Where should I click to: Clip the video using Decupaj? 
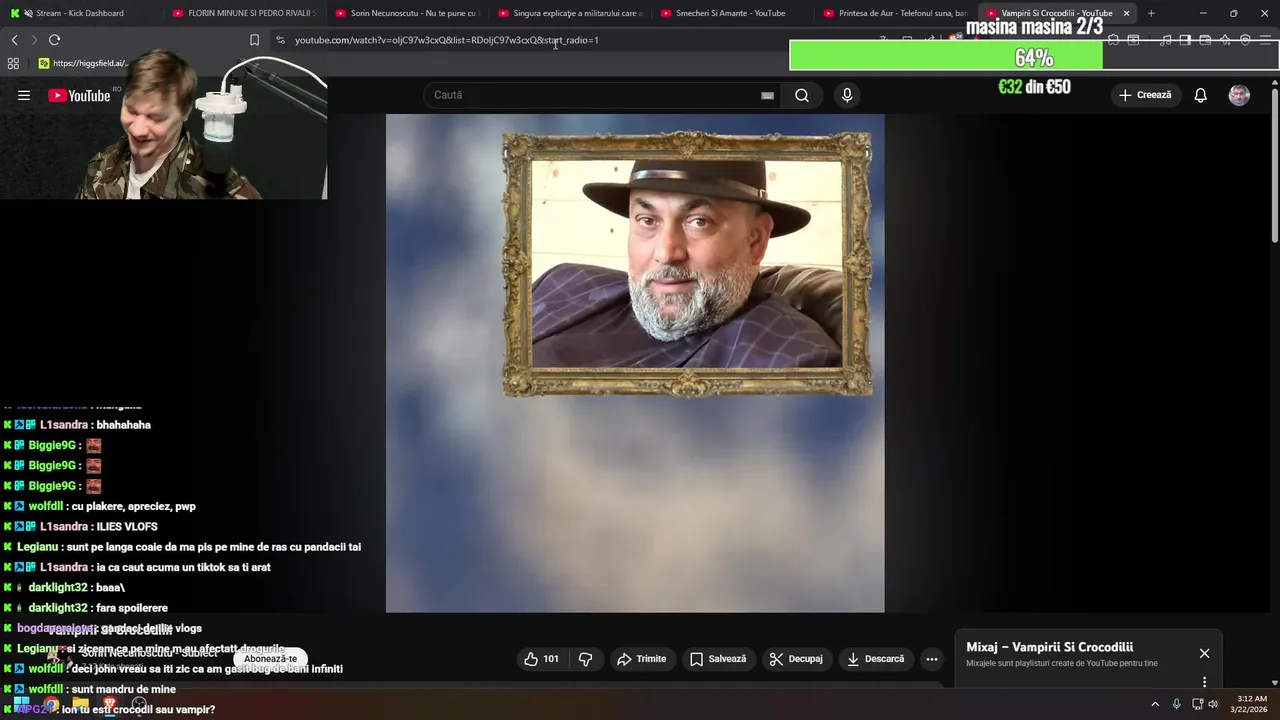tap(796, 659)
